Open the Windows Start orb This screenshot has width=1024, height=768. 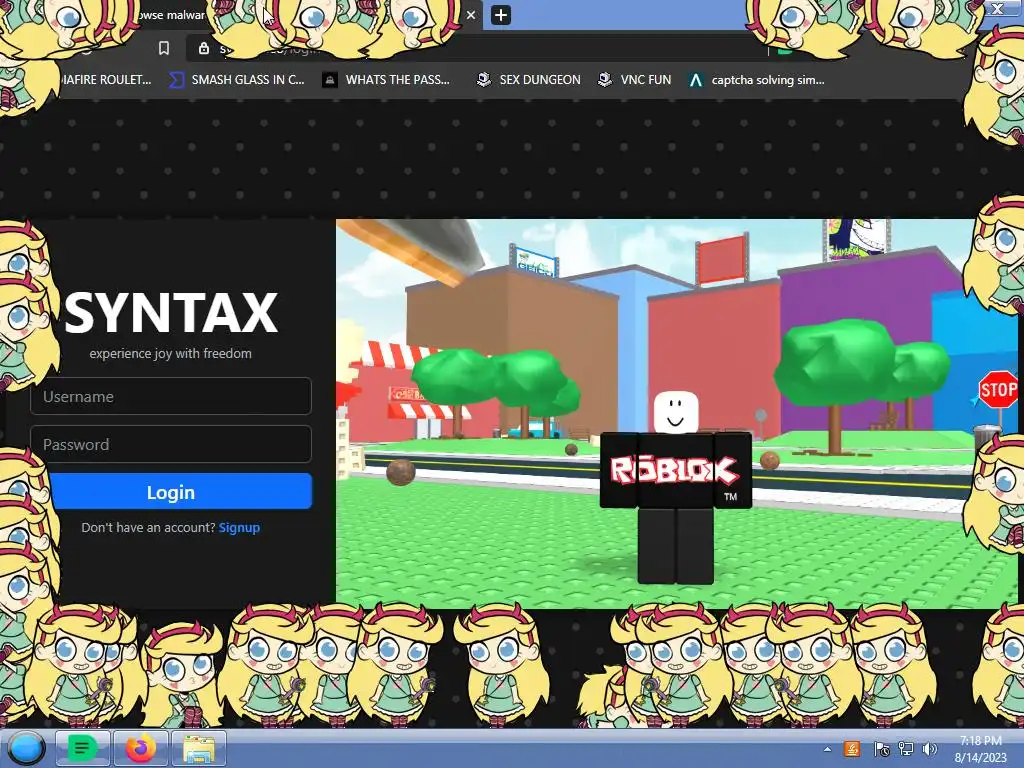27,748
